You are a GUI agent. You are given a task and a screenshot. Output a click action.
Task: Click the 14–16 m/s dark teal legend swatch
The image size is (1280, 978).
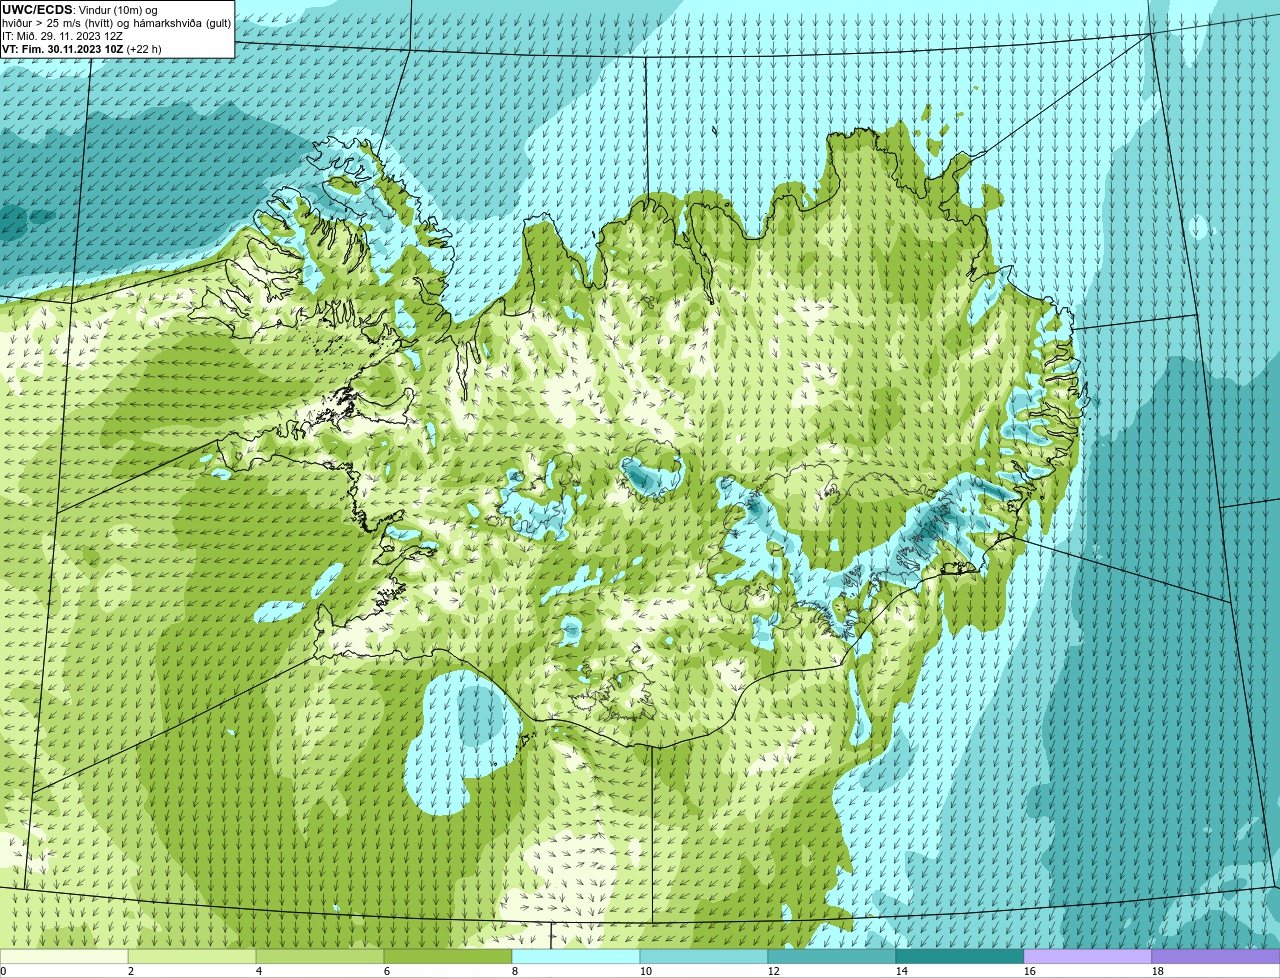point(960,956)
